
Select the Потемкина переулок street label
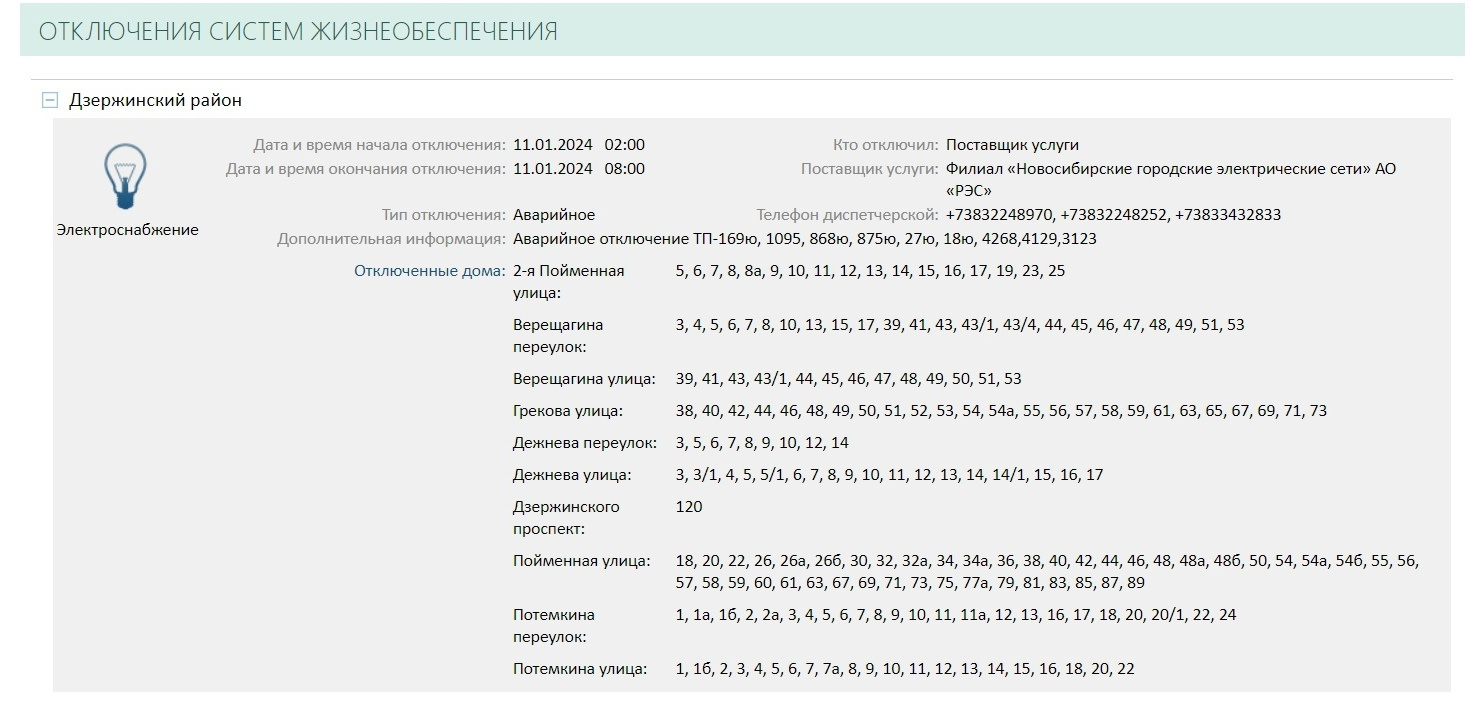coord(554,625)
